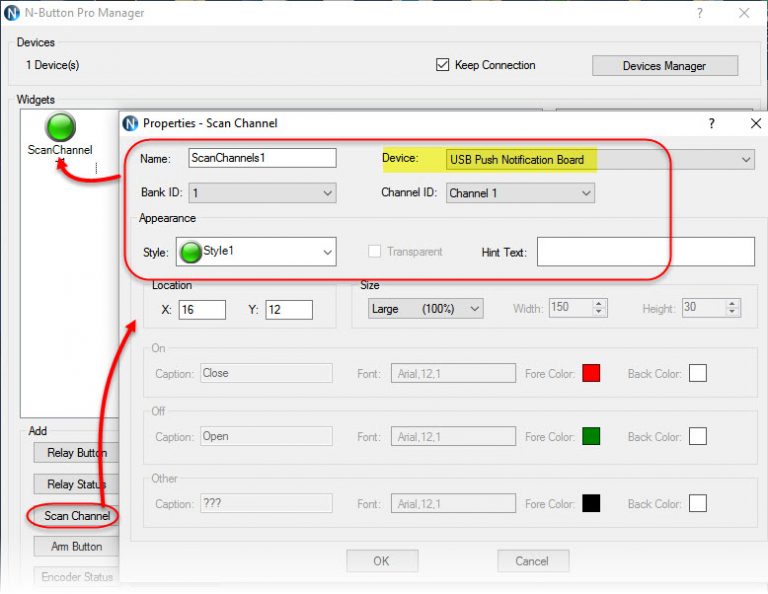Click the green Style1 preview icon
The image size is (768, 594).
(190, 252)
